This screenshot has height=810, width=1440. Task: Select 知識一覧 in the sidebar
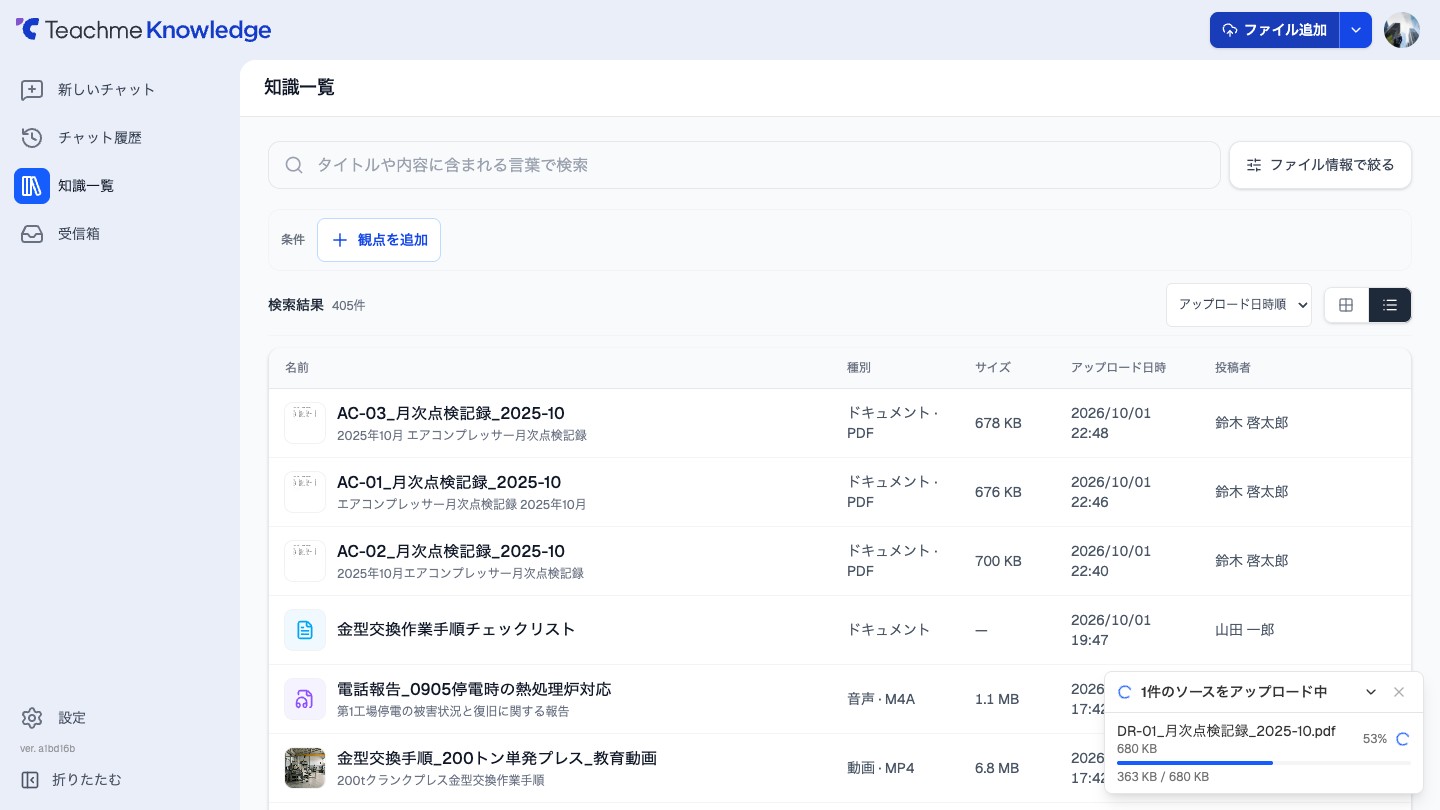[120, 186]
